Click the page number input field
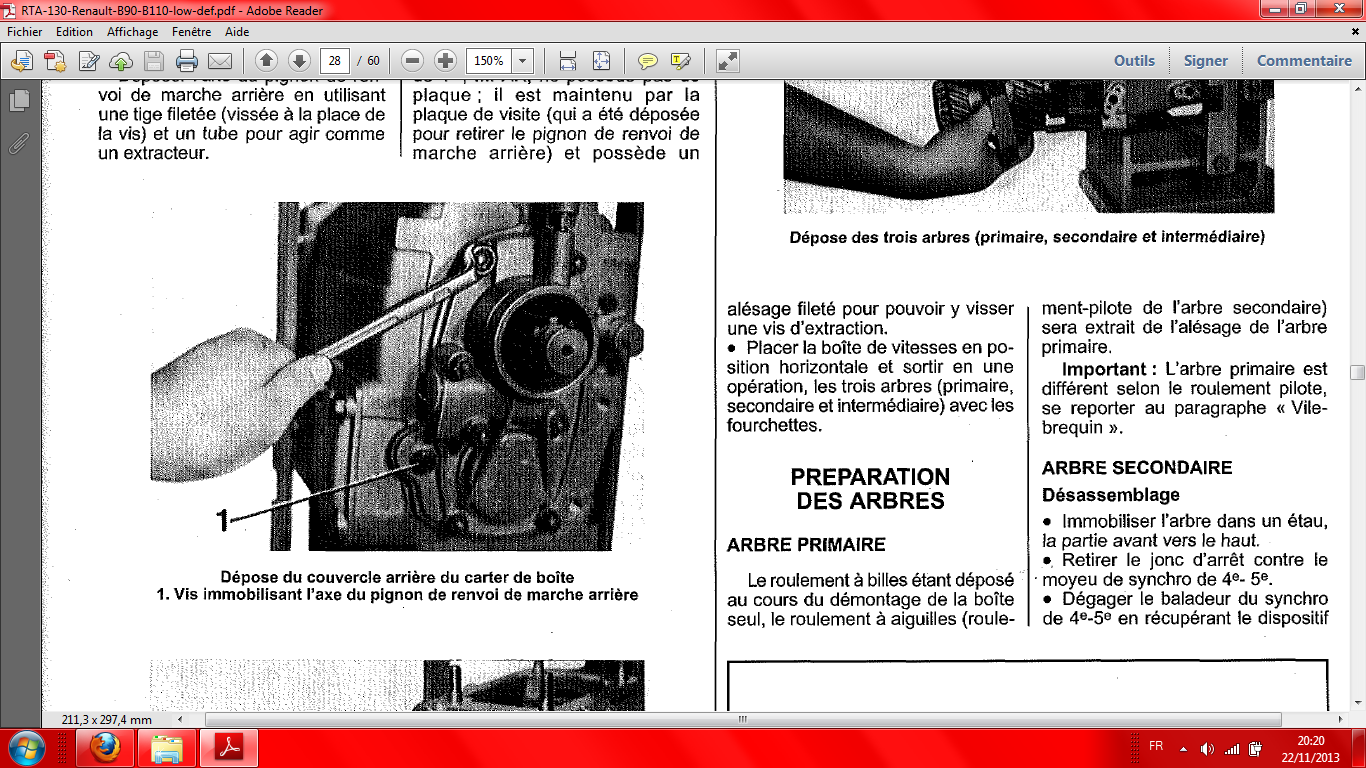1366x768 pixels. pyautogui.click(x=334, y=61)
